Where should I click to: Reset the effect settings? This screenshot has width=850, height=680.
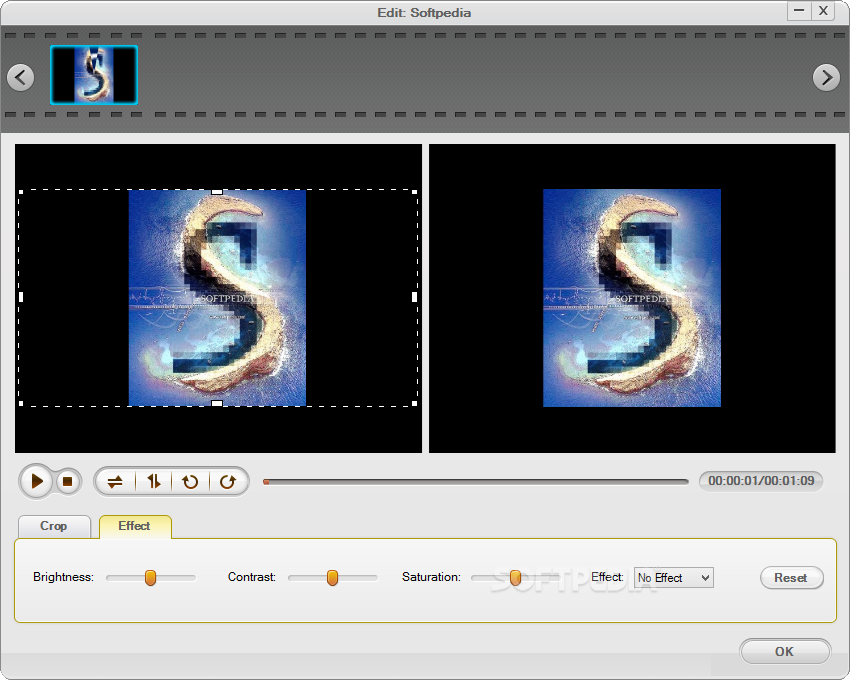(x=791, y=578)
